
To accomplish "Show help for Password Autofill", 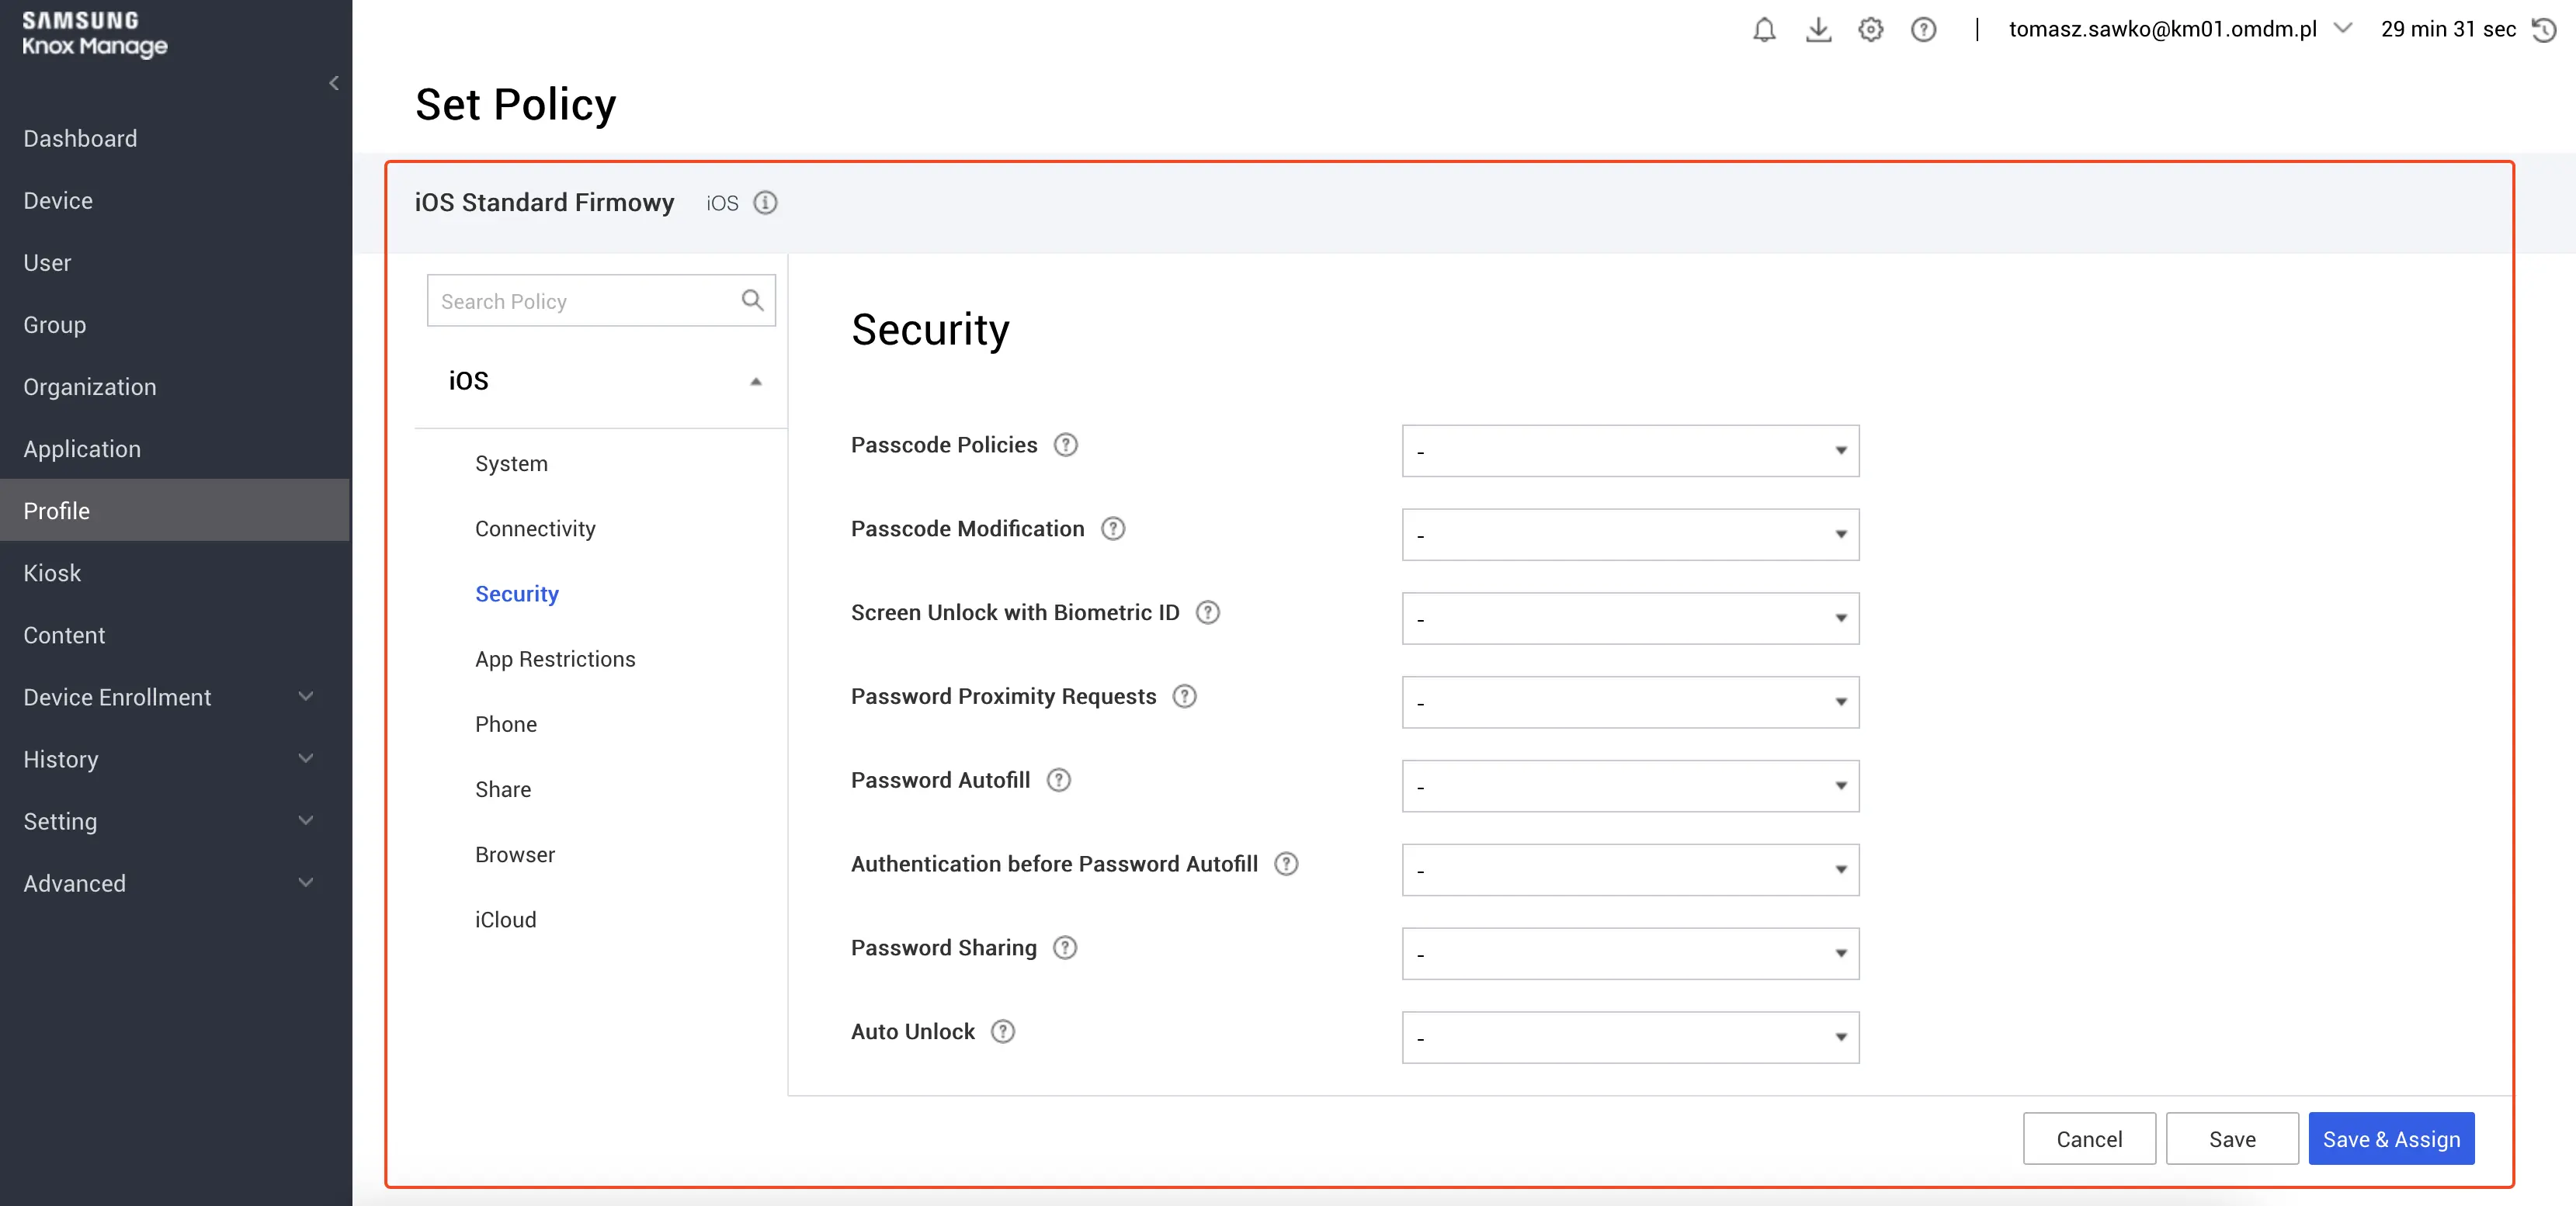I will (1058, 781).
